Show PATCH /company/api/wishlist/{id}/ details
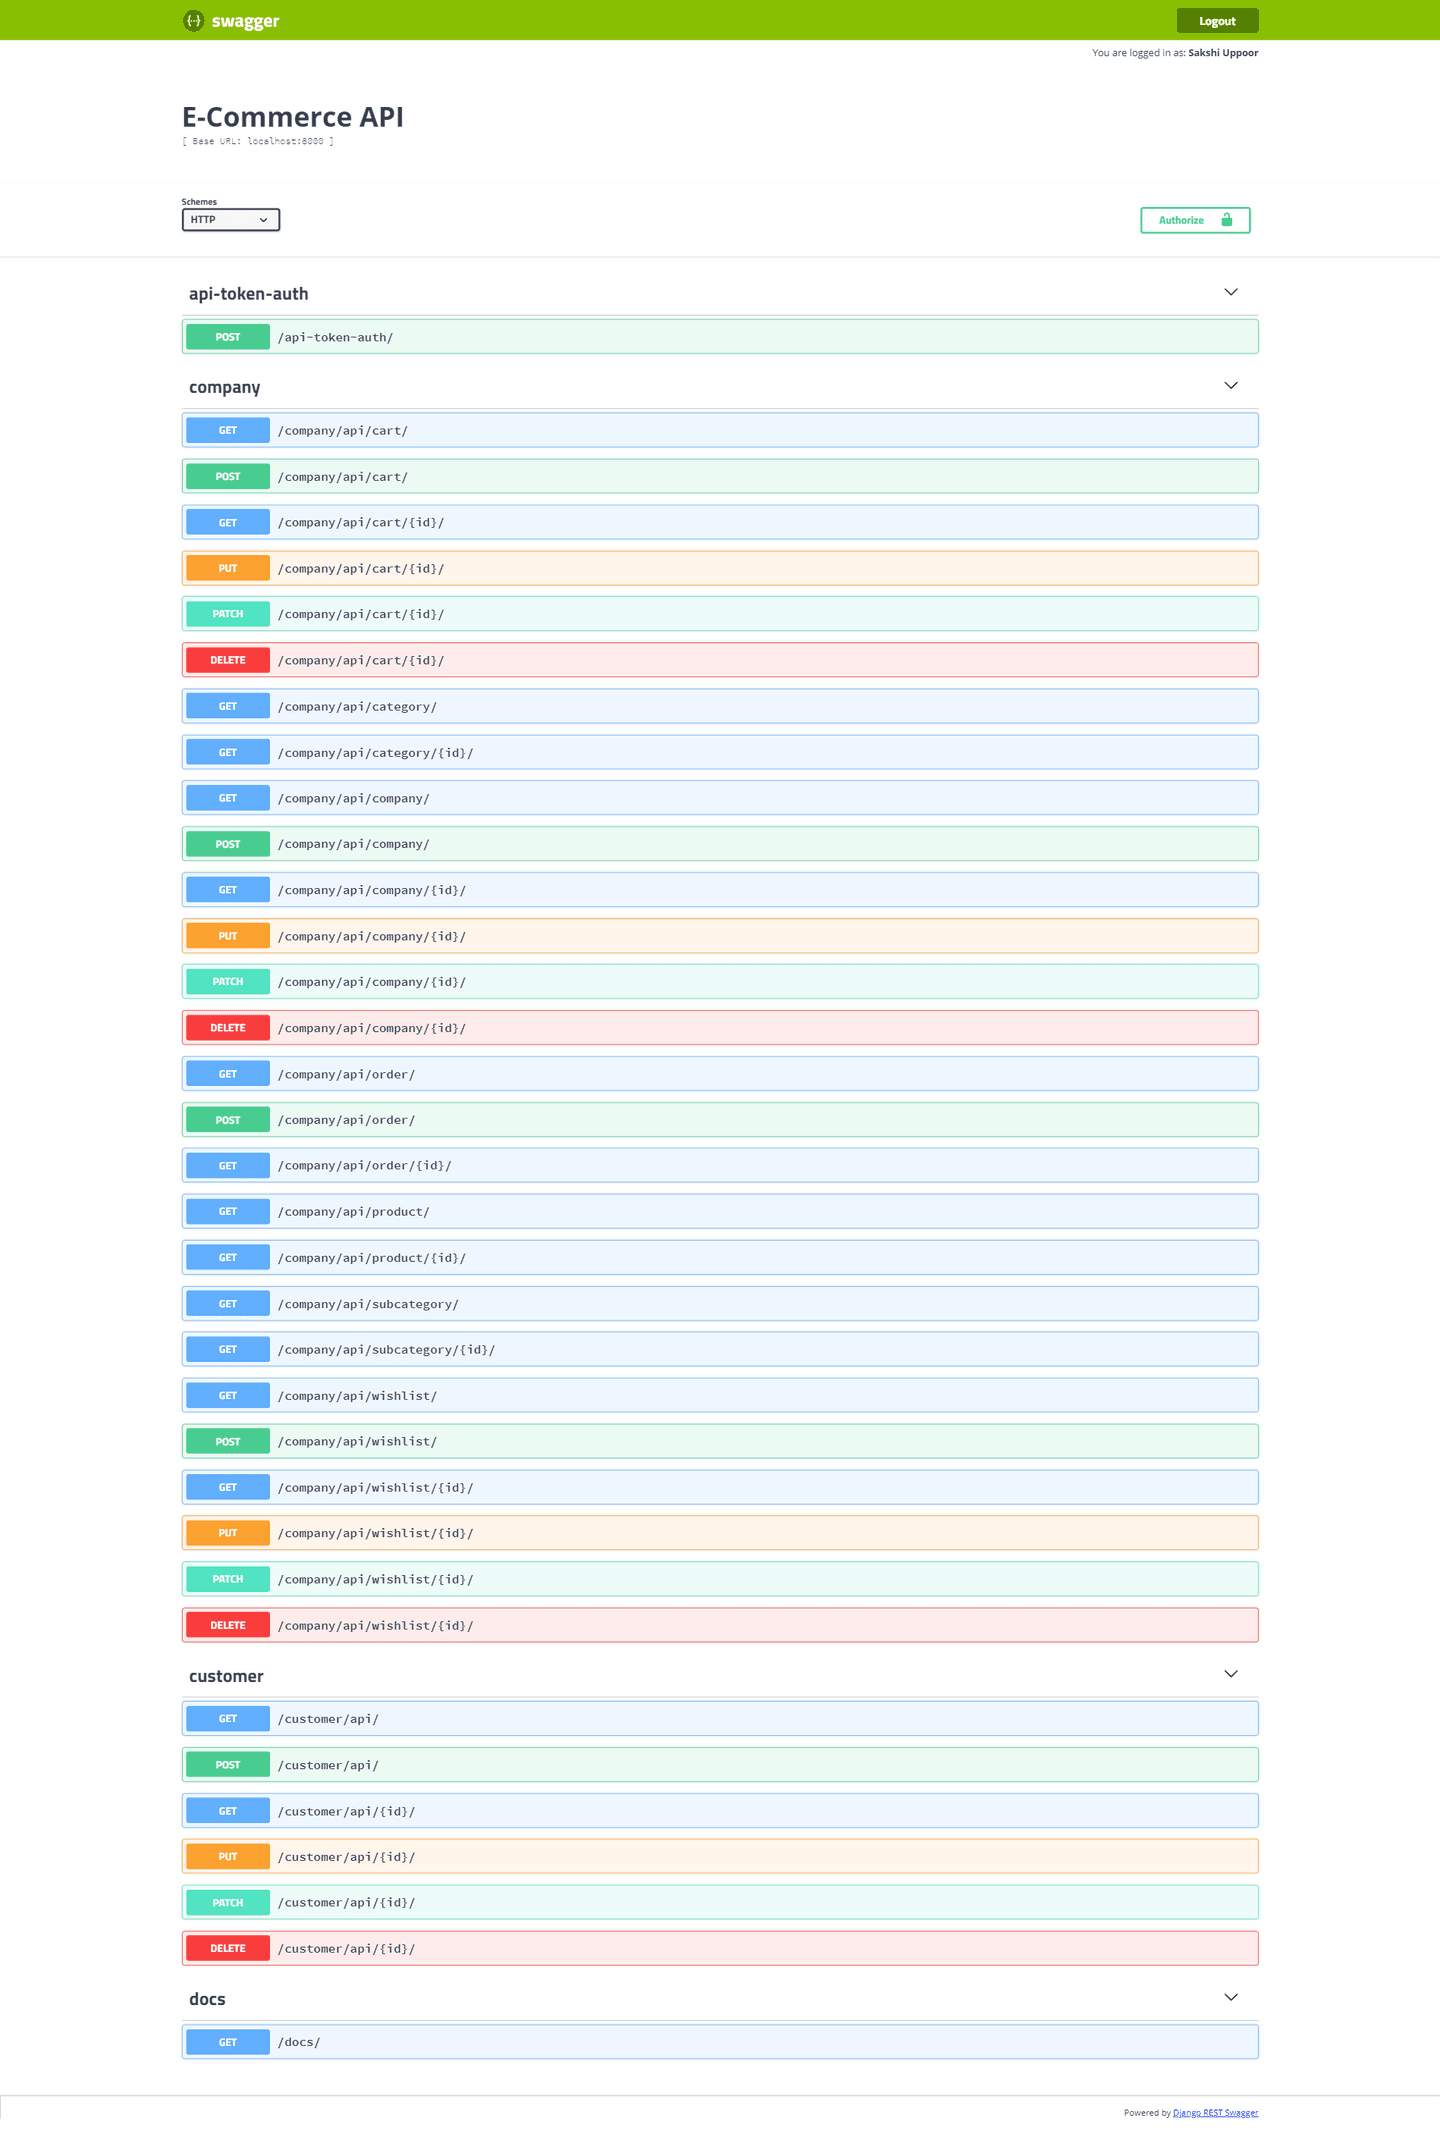 click(x=720, y=1579)
